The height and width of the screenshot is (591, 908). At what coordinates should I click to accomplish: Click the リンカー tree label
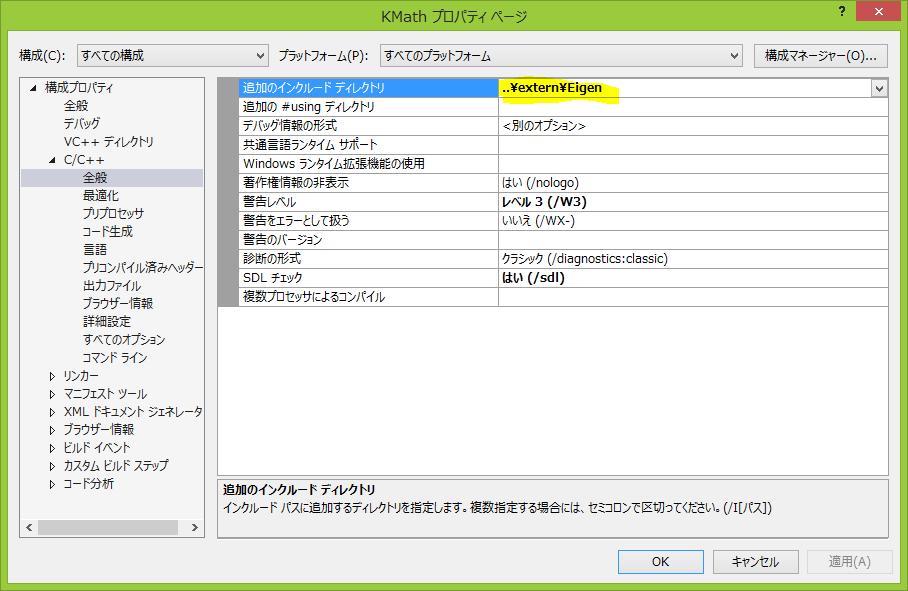[x=81, y=376]
